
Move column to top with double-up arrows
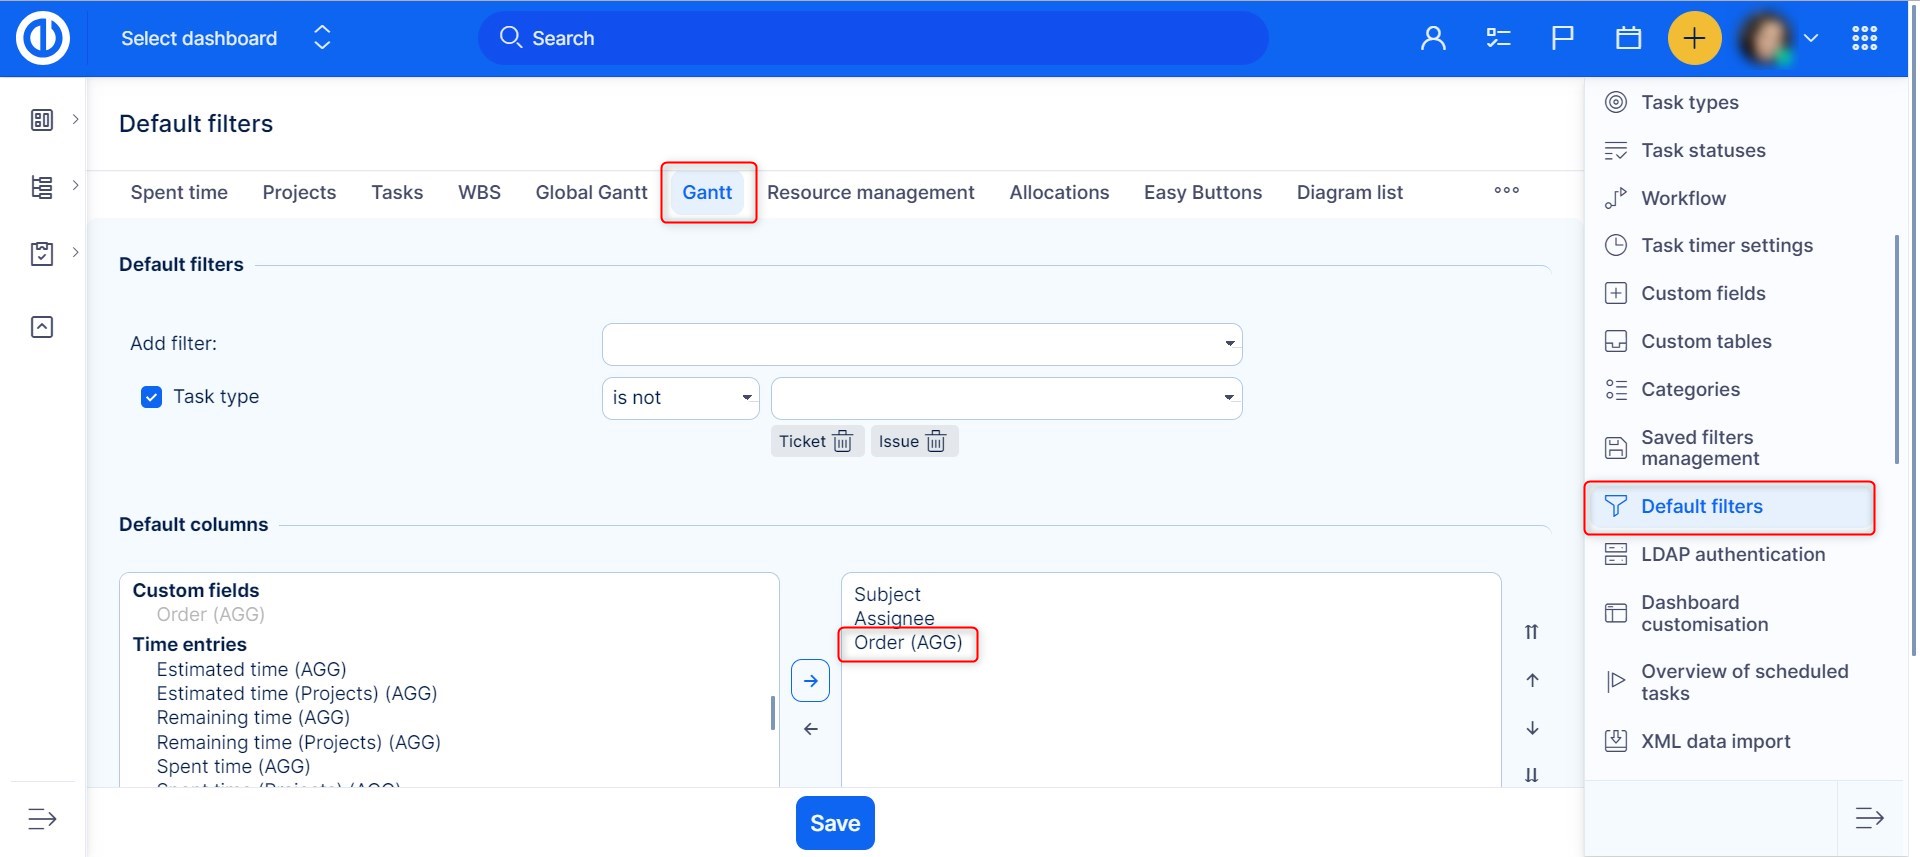click(x=1531, y=632)
